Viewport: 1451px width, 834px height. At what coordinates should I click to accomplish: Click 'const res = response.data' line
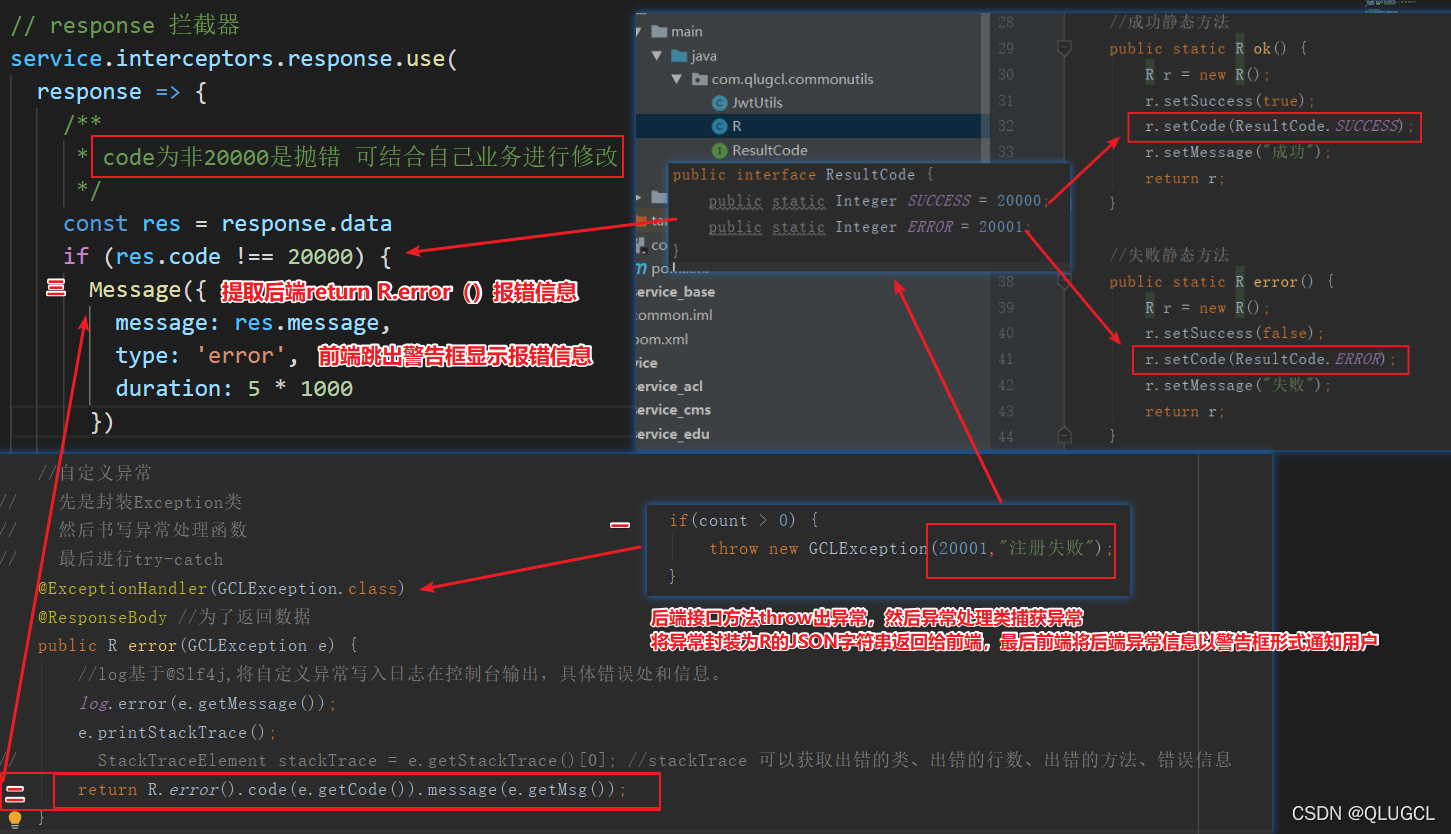(x=227, y=223)
